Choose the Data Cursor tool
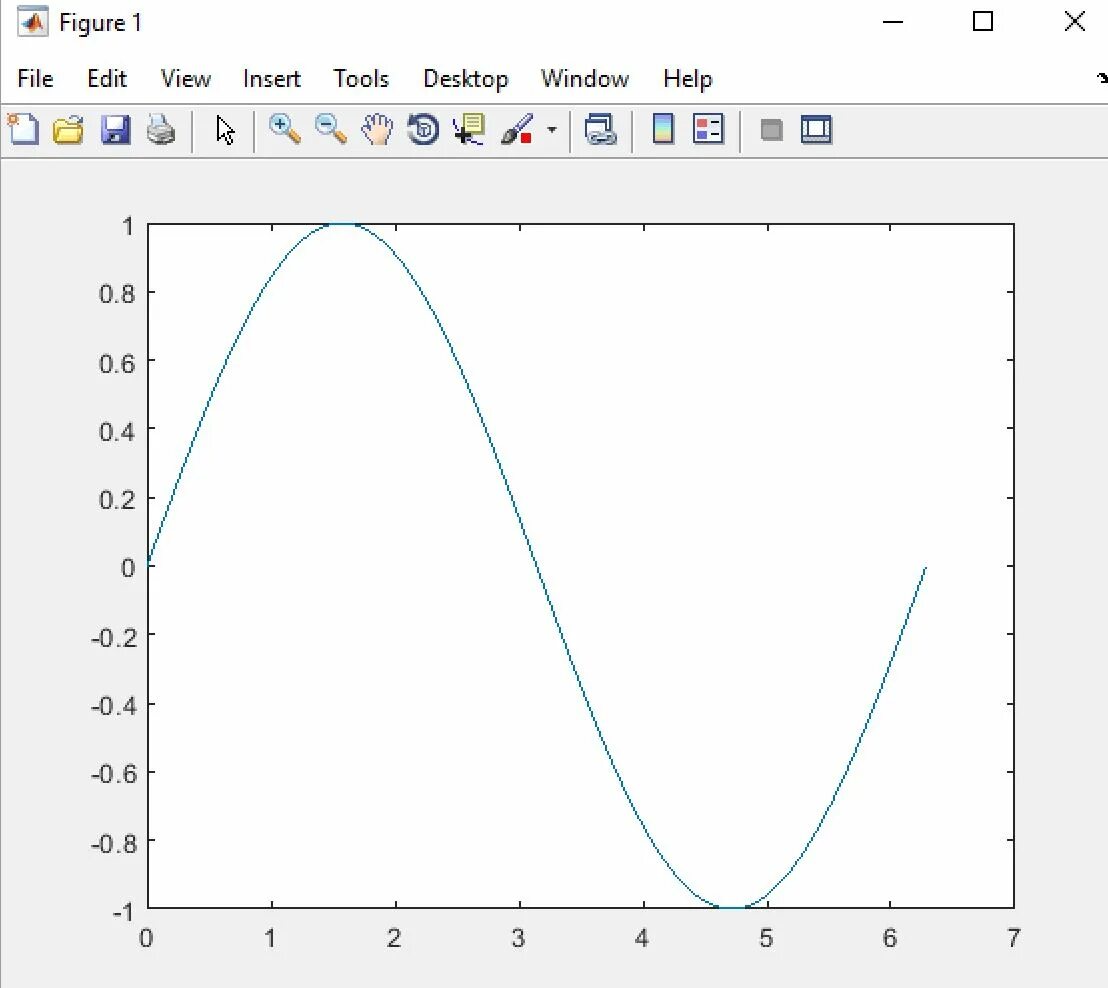This screenshot has width=1108, height=988. 468,130
